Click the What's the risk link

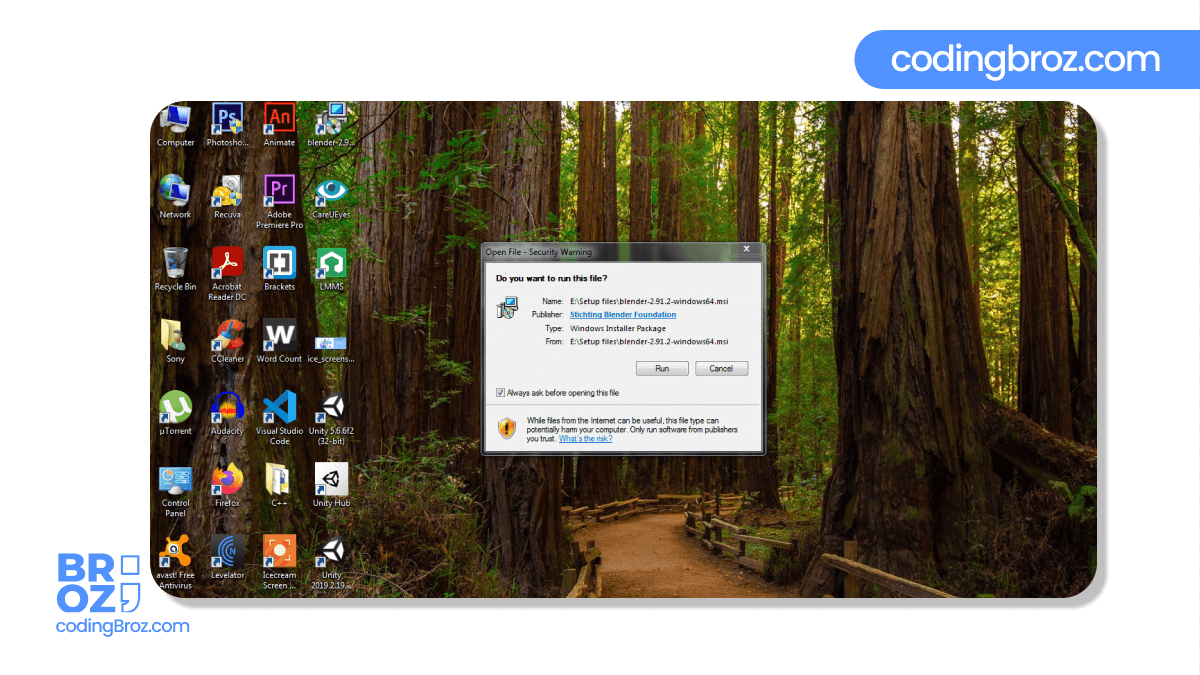(x=585, y=438)
